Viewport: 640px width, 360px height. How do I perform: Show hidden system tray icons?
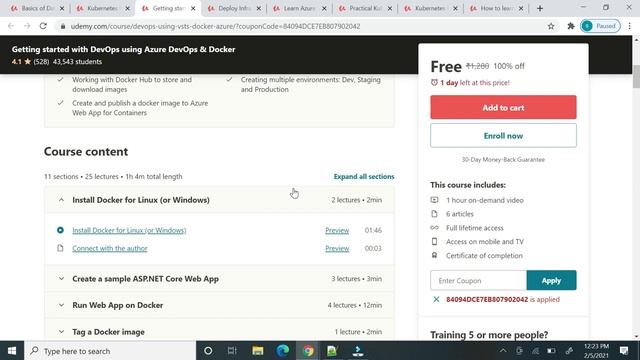[x=503, y=351]
